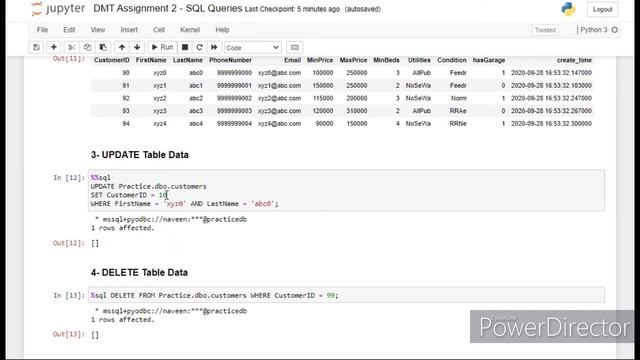Click the 'Python 3' kernel name
640x360 pixels.
[x=593, y=30]
